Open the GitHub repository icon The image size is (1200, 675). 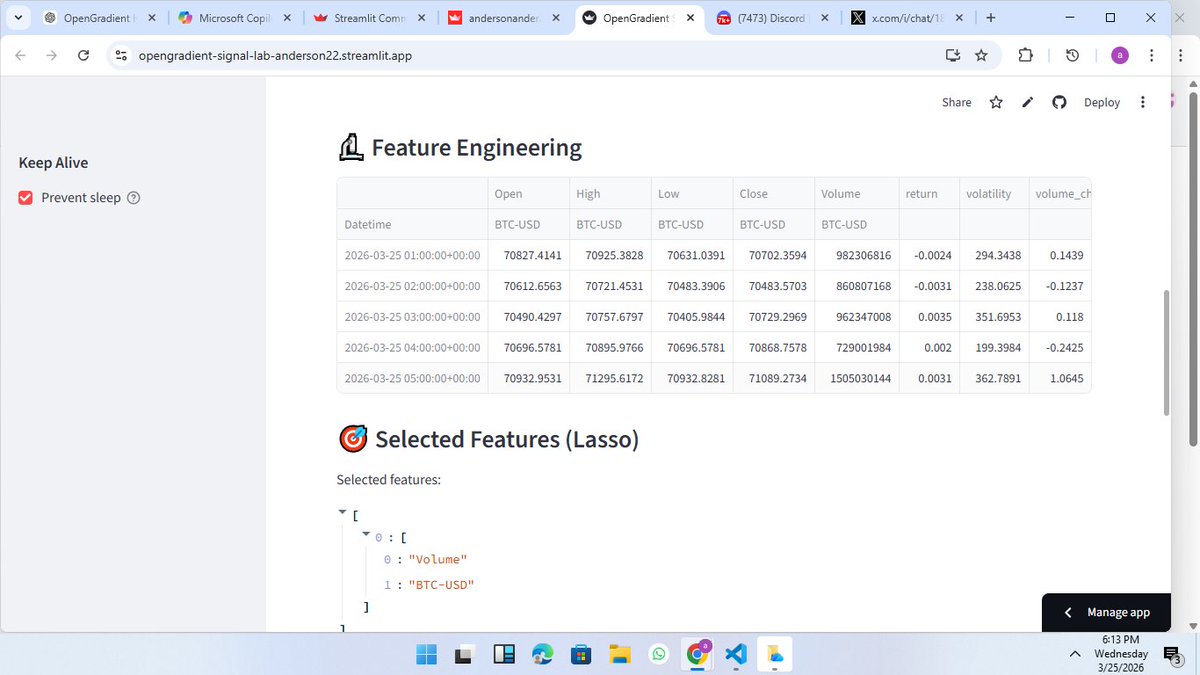[1060, 102]
